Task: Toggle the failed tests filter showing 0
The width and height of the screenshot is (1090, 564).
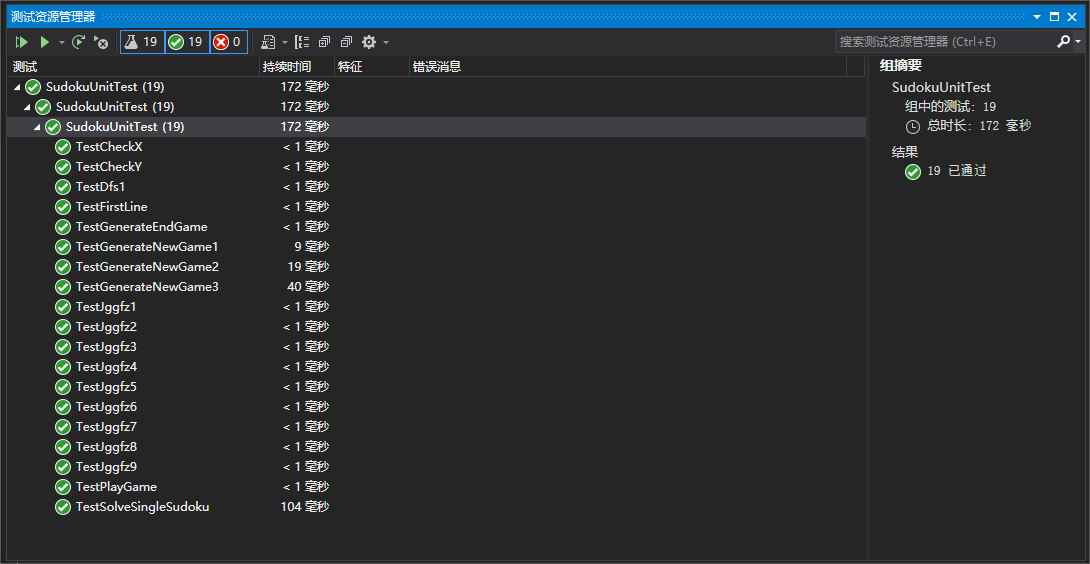Action: coord(229,42)
